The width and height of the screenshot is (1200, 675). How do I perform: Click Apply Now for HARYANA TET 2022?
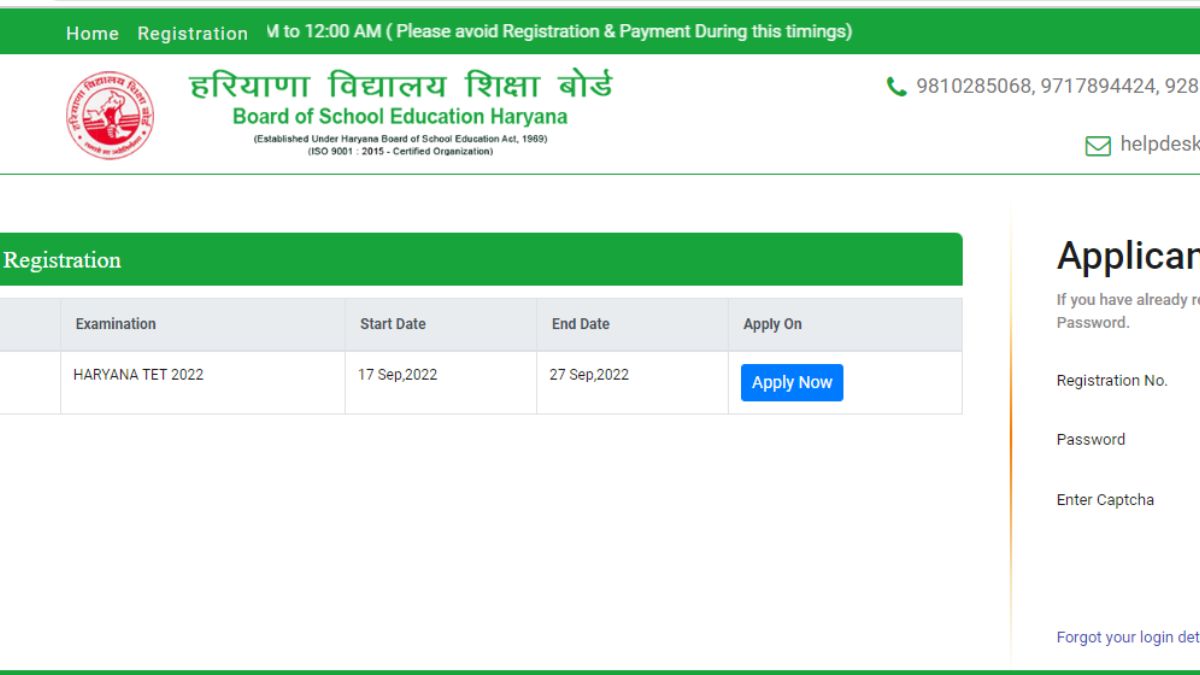[792, 382]
